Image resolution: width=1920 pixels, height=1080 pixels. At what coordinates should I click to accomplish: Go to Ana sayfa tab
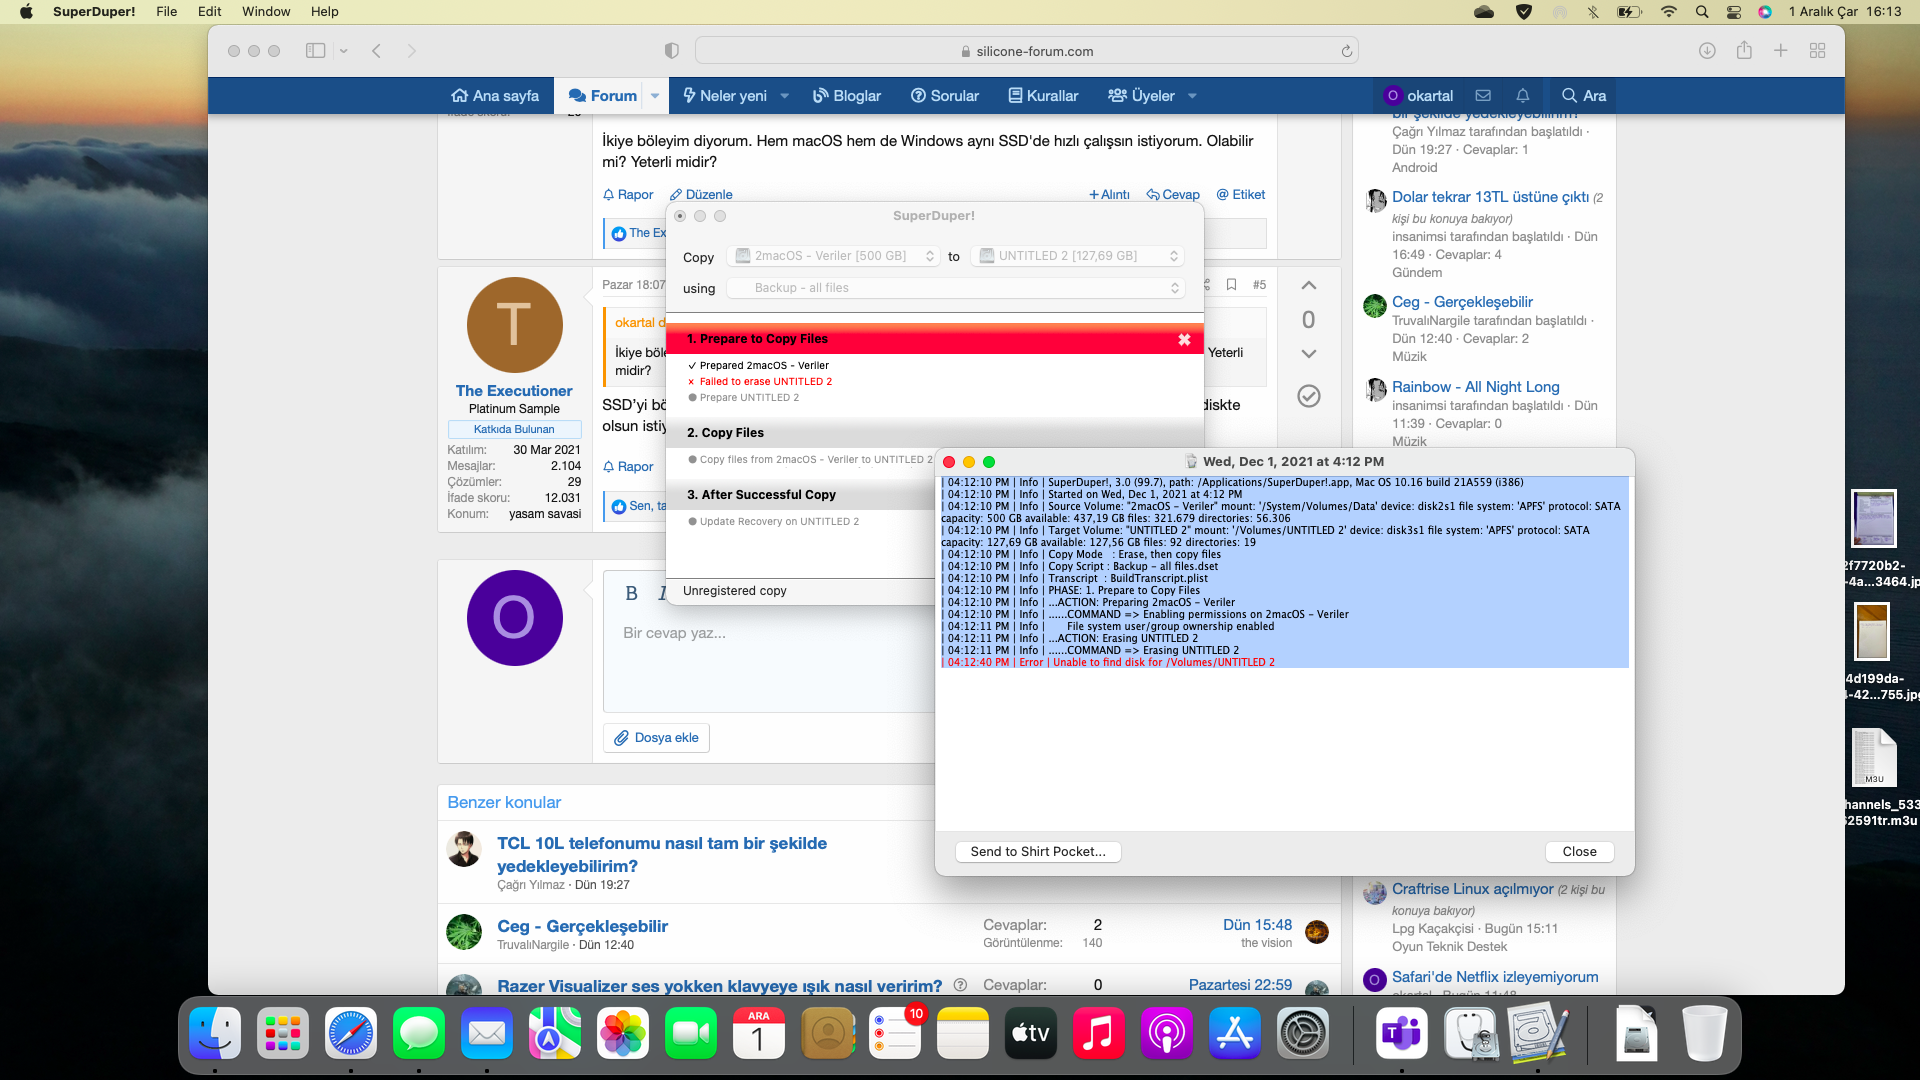(495, 96)
